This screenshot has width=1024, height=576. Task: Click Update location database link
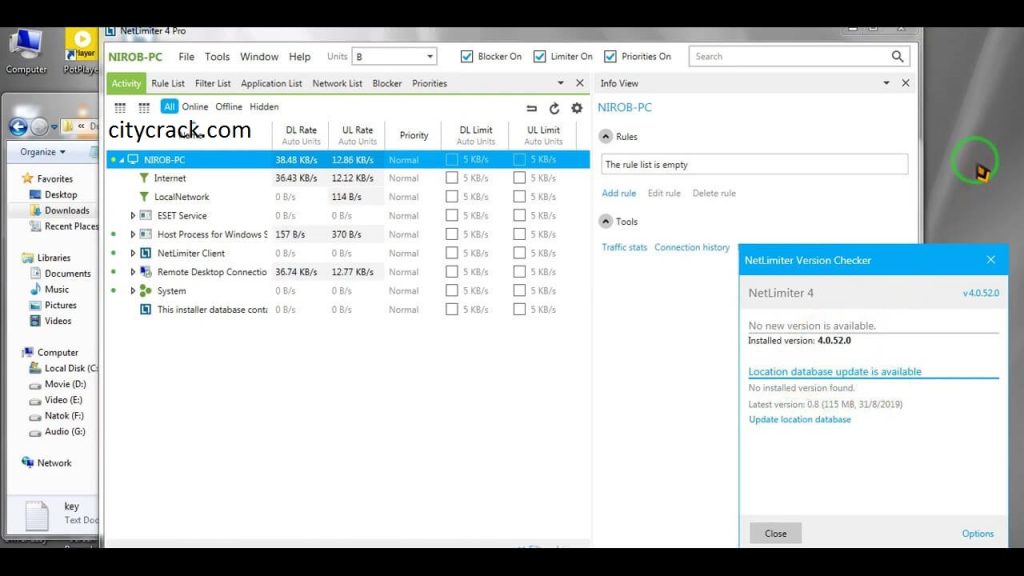(x=799, y=419)
